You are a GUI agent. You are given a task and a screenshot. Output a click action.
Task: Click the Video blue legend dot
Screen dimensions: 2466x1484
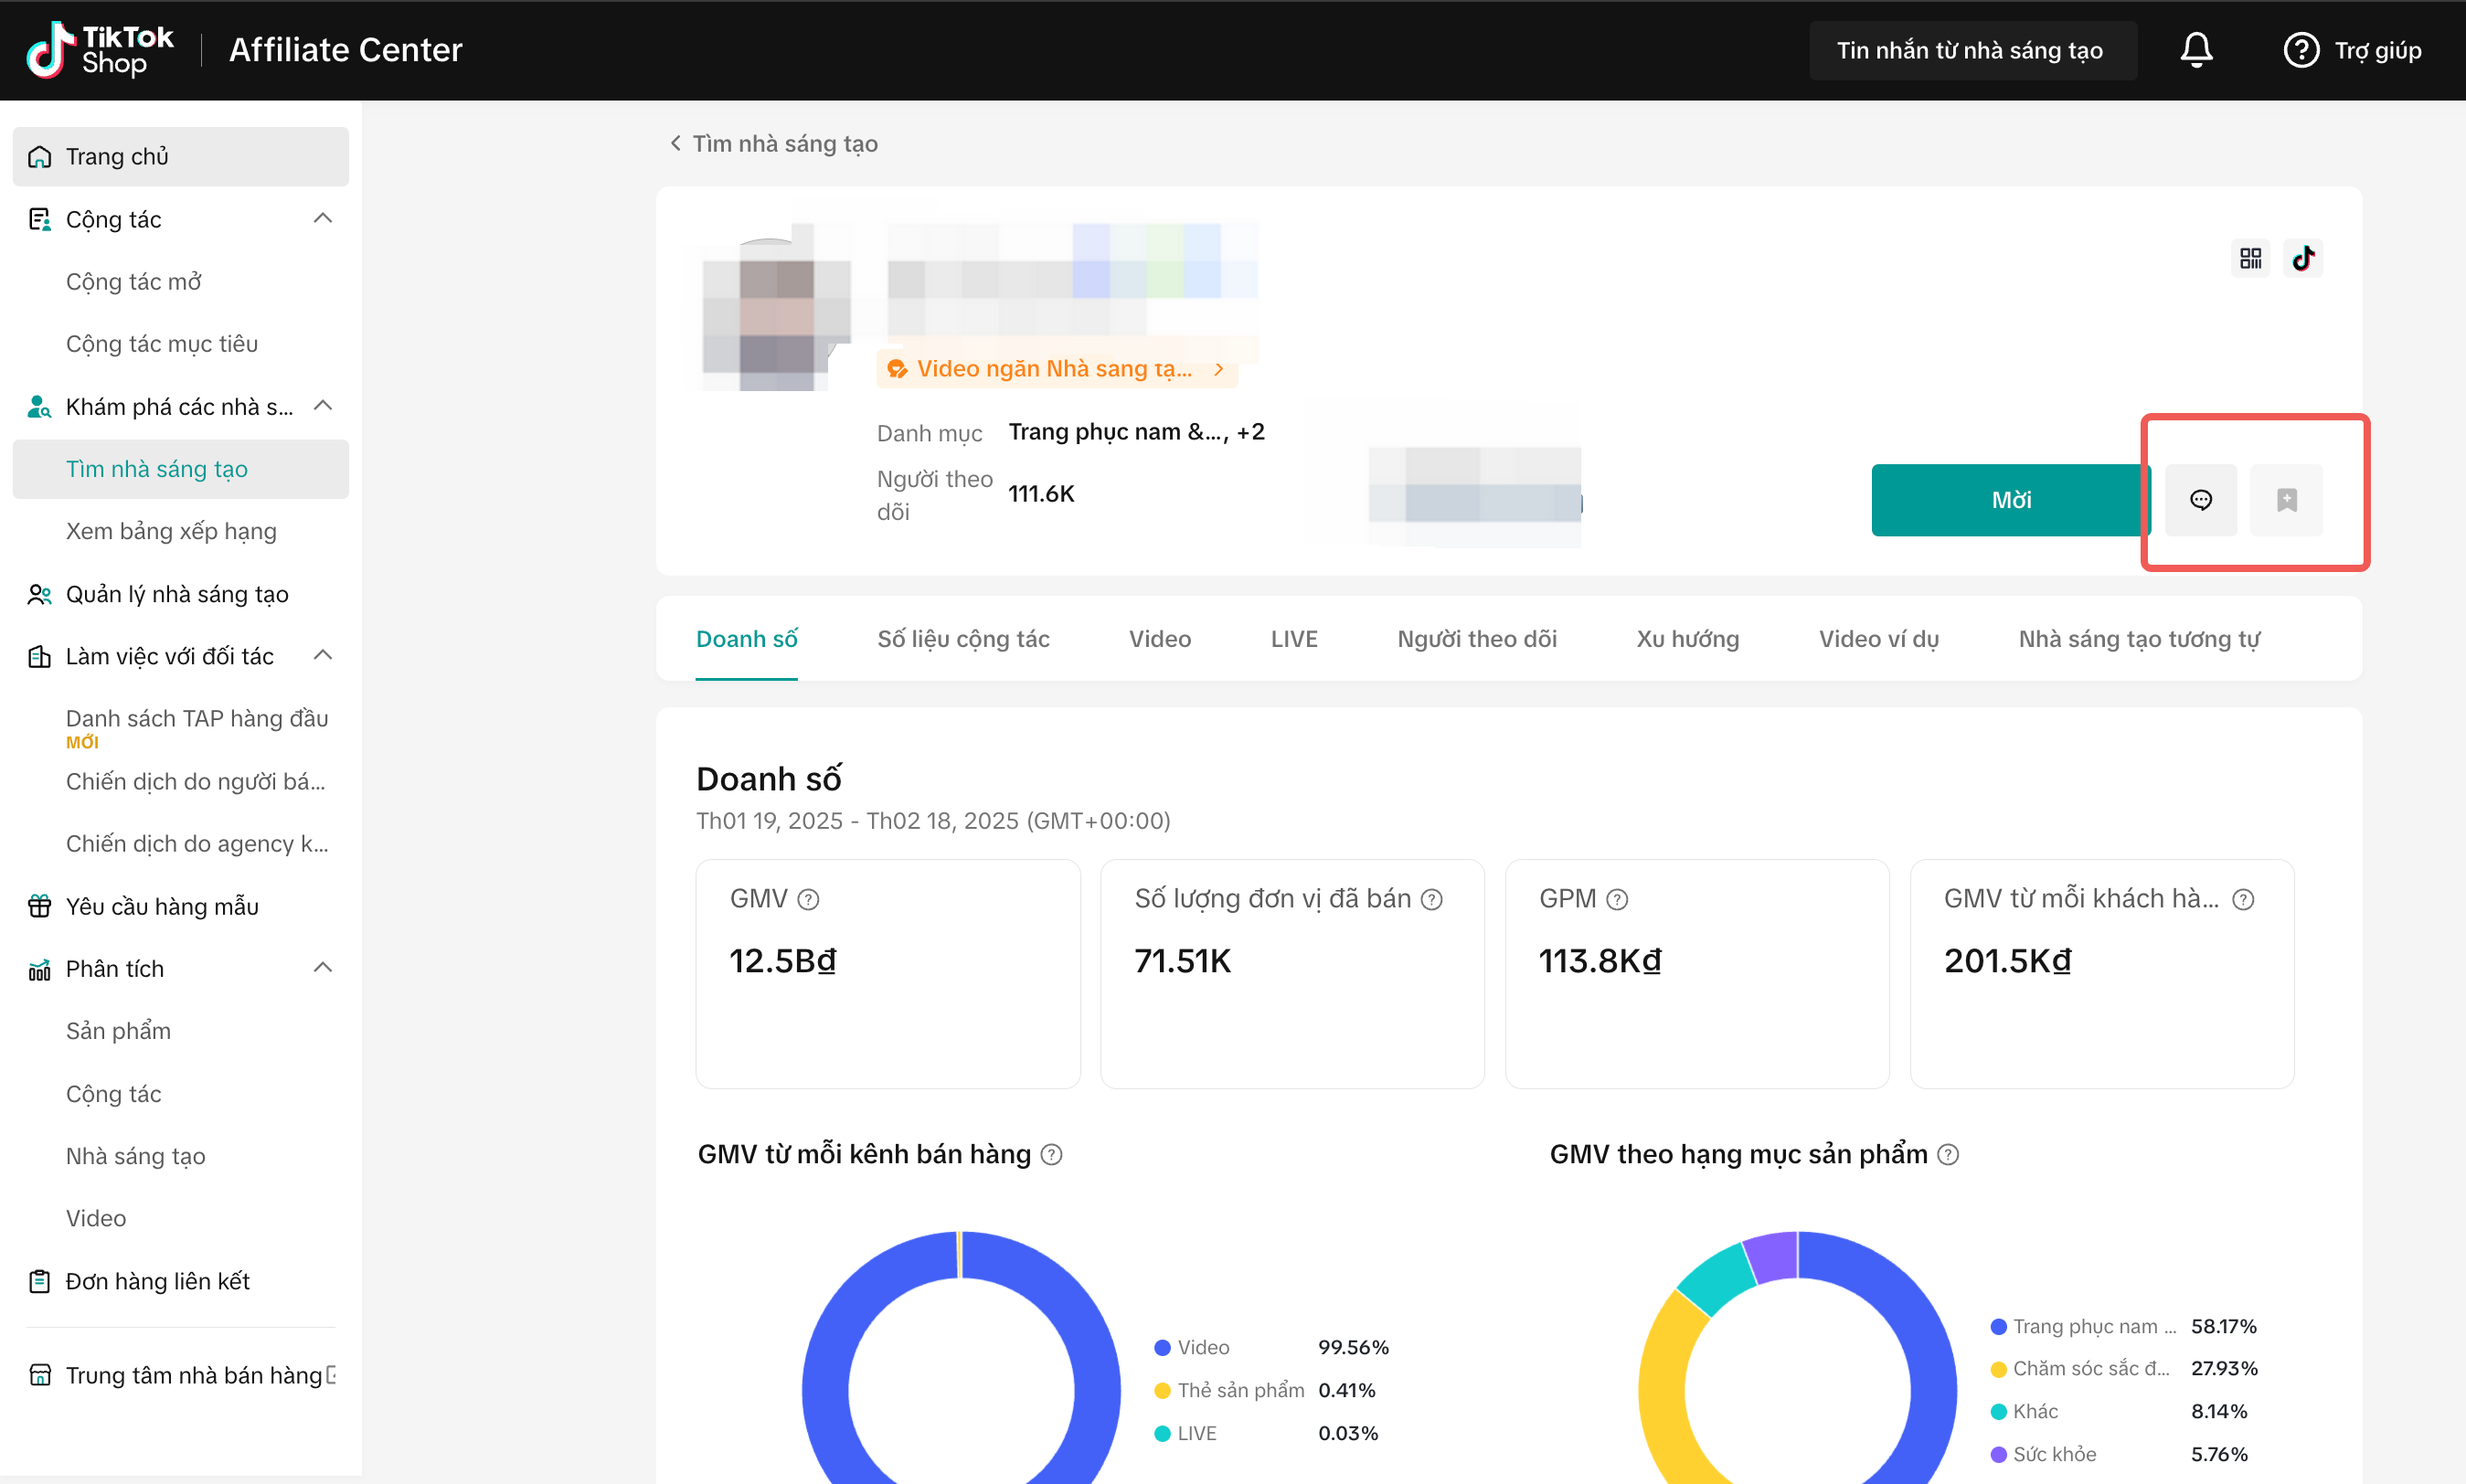pos(1162,1348)
